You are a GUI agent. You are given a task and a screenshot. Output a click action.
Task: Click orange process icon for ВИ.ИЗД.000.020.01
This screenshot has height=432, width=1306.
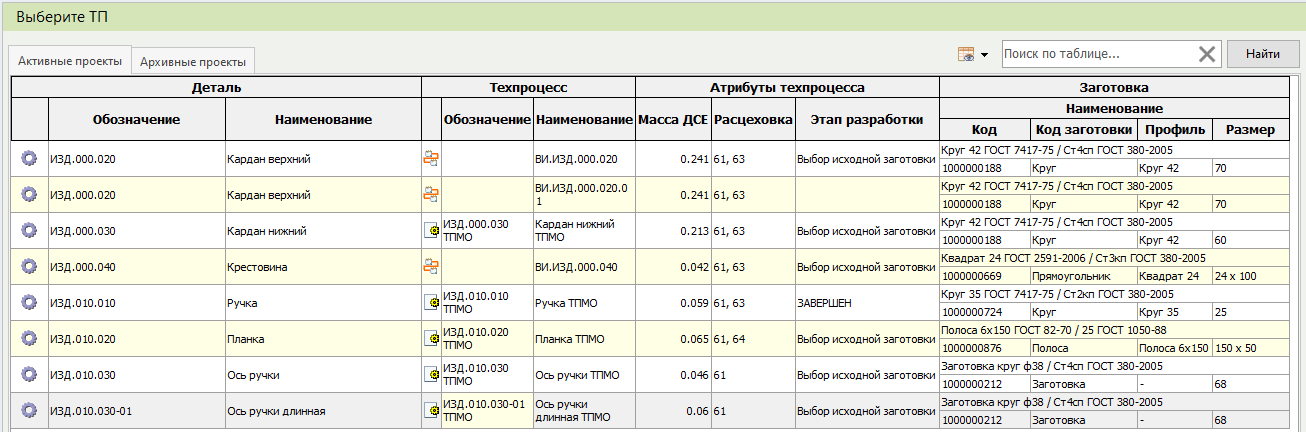tap(431, 194)
